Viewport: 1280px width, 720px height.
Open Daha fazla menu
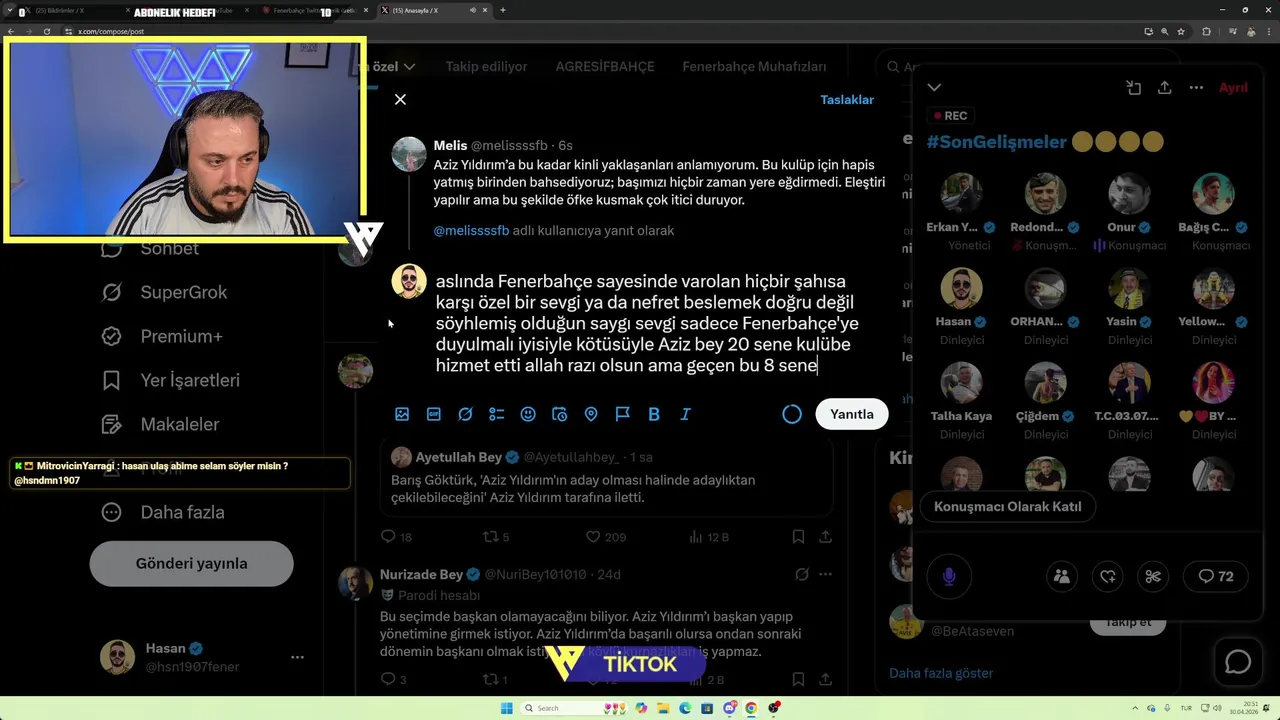point(162,512)
